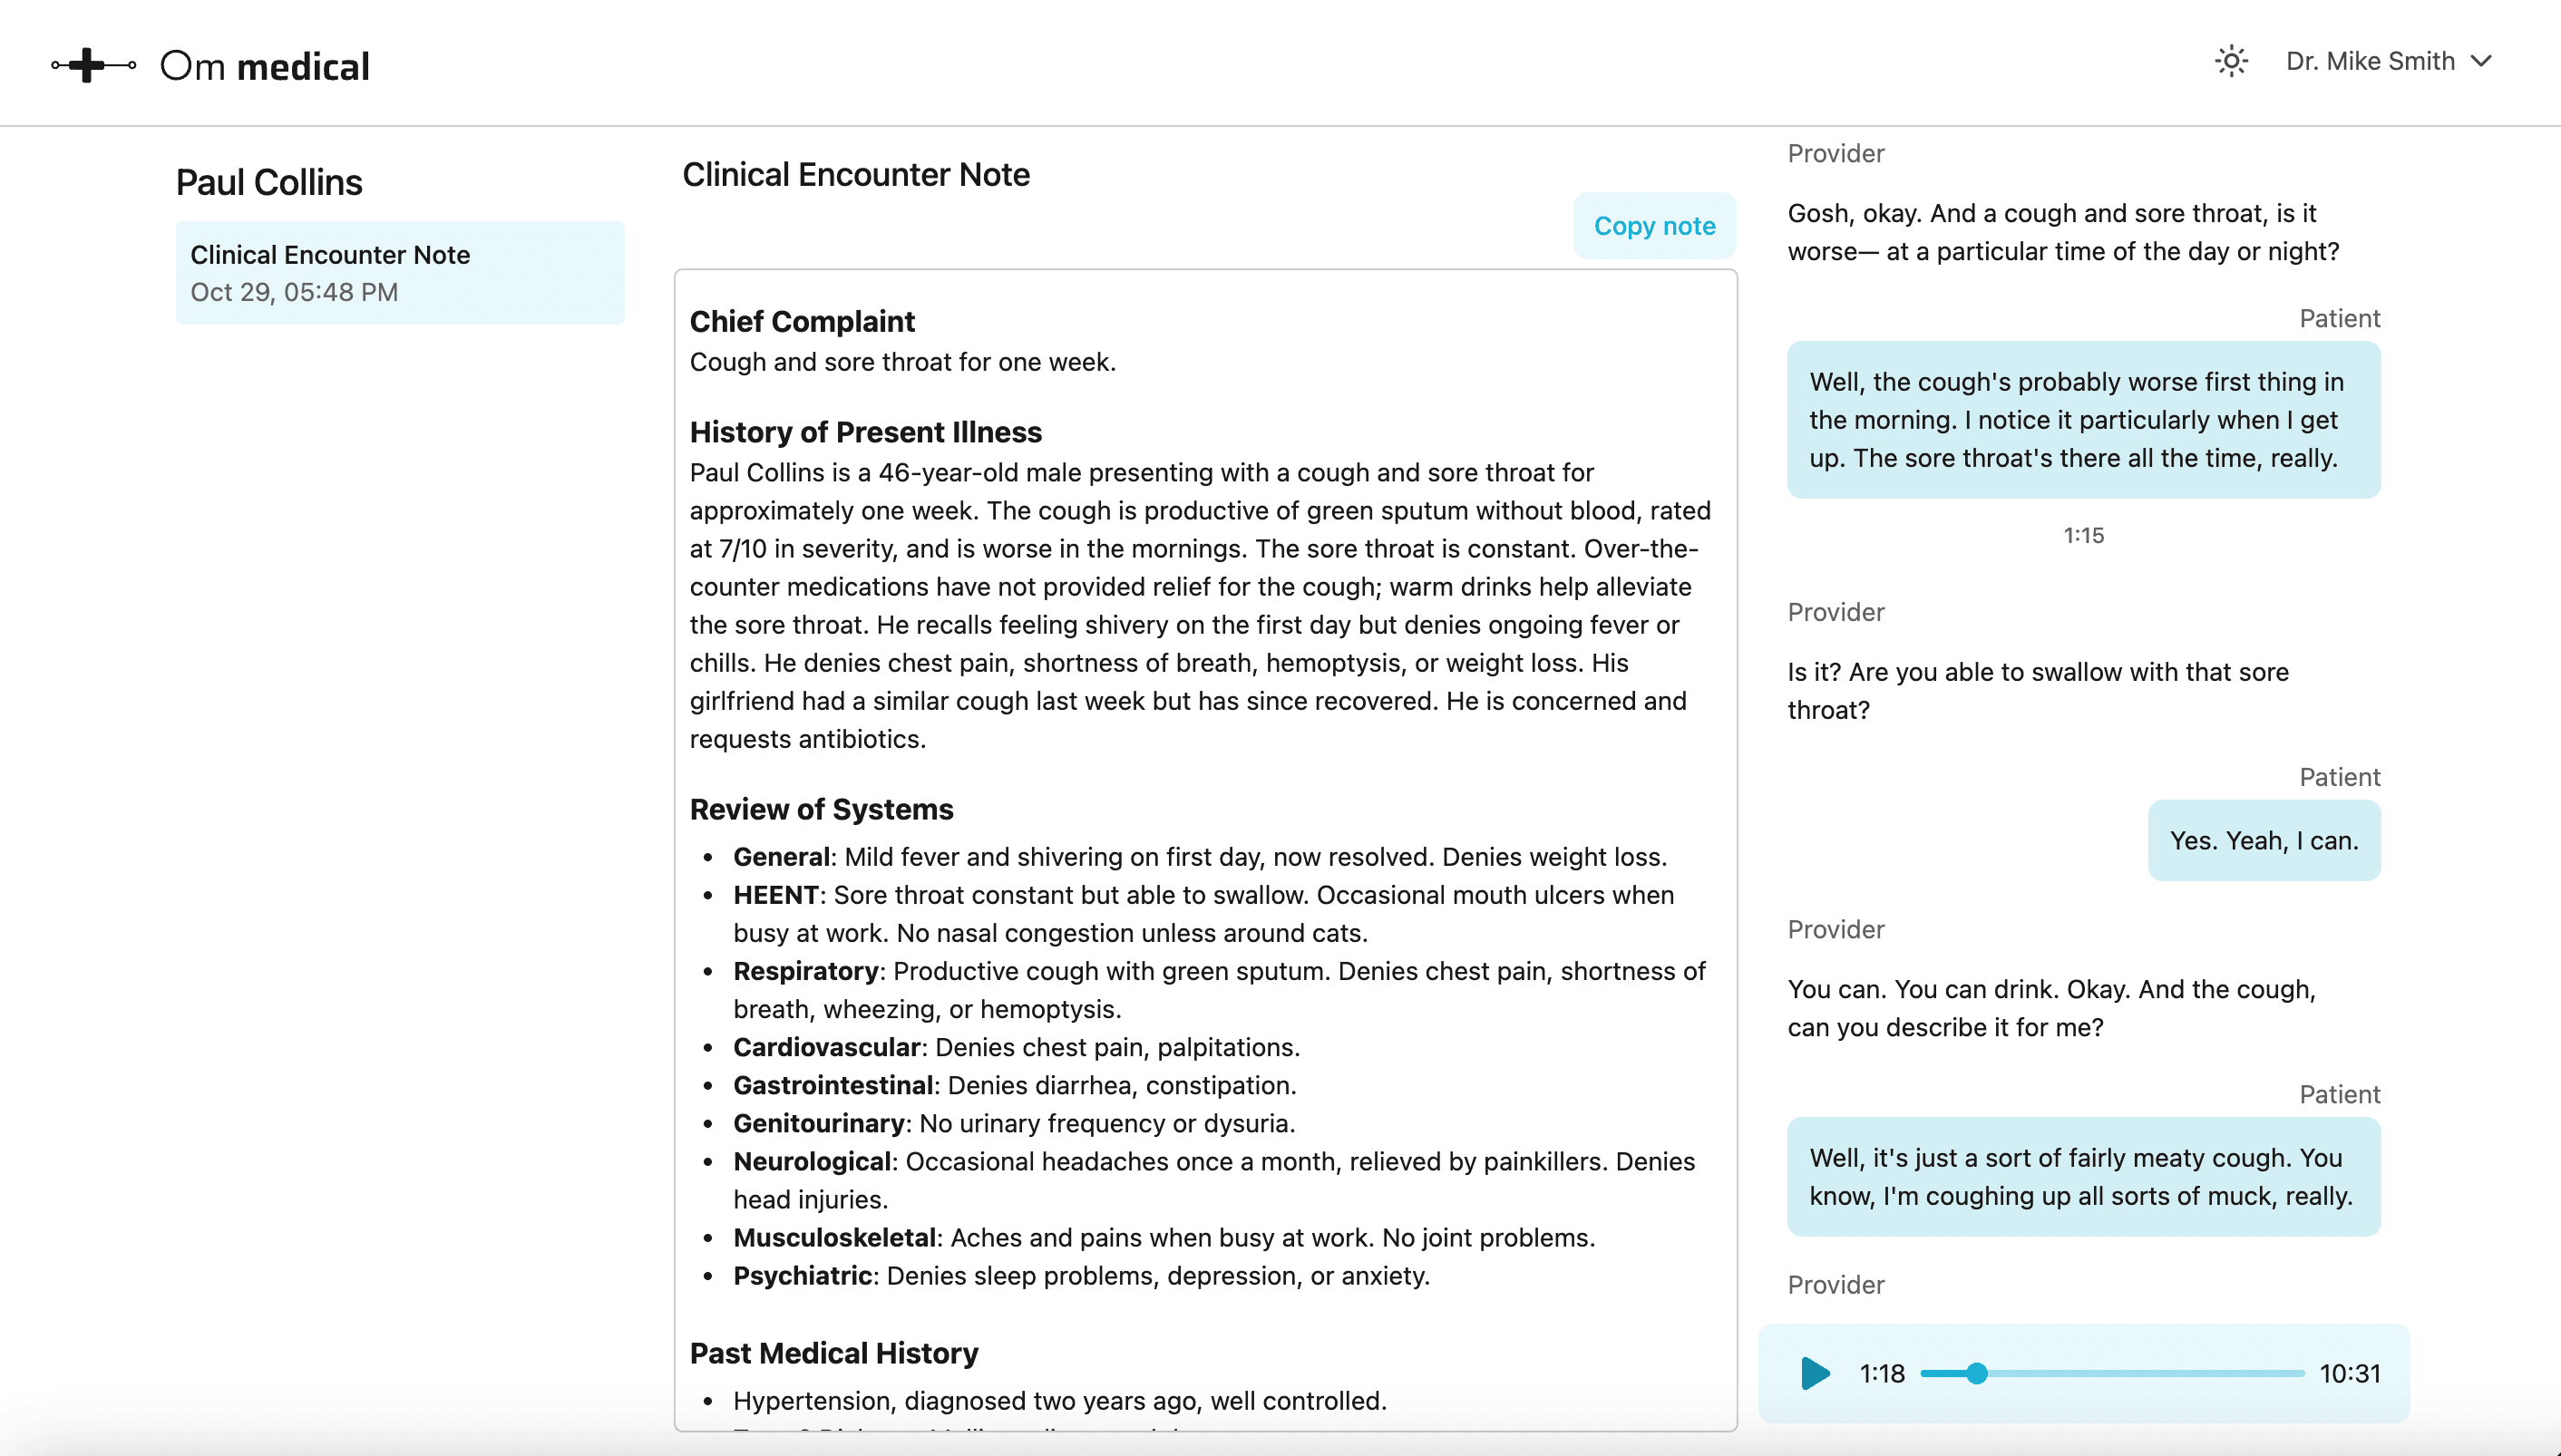Expand the account menu chevron arrow
The image size is (2561, 1456).
(x=2482, y=61)
